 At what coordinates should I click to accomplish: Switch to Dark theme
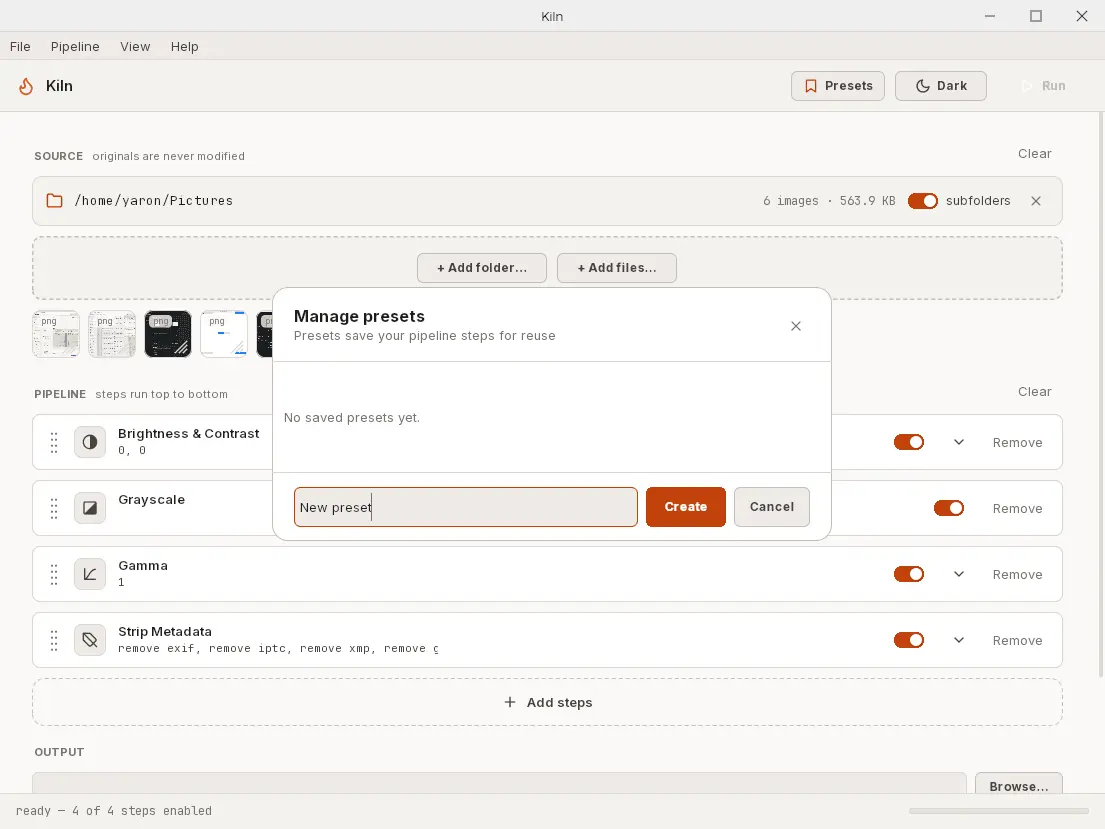tap(941, 86)
